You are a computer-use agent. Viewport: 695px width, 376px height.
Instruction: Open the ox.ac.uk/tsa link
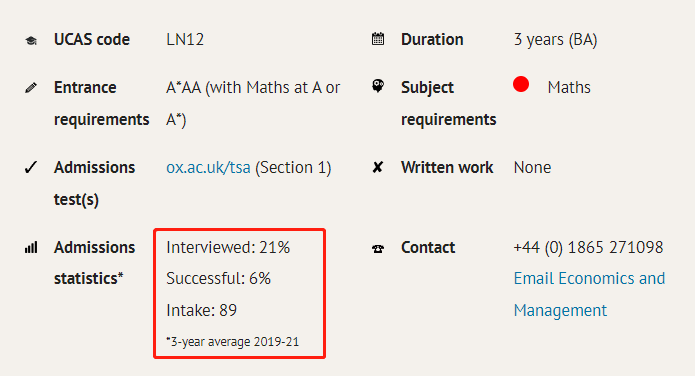208,168
